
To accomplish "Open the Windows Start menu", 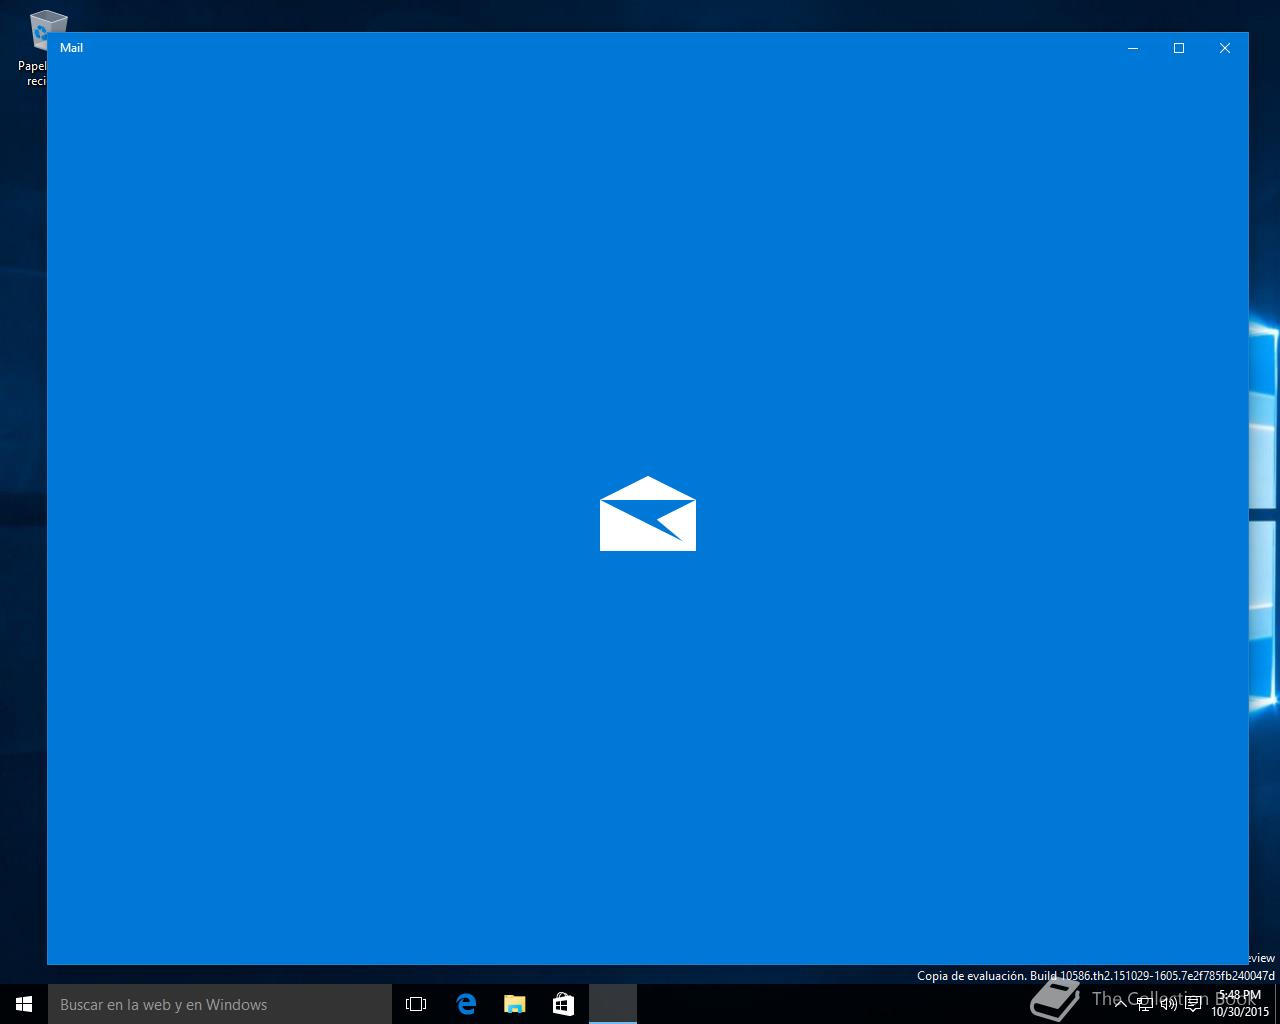I will click(x=24, y=1004).
